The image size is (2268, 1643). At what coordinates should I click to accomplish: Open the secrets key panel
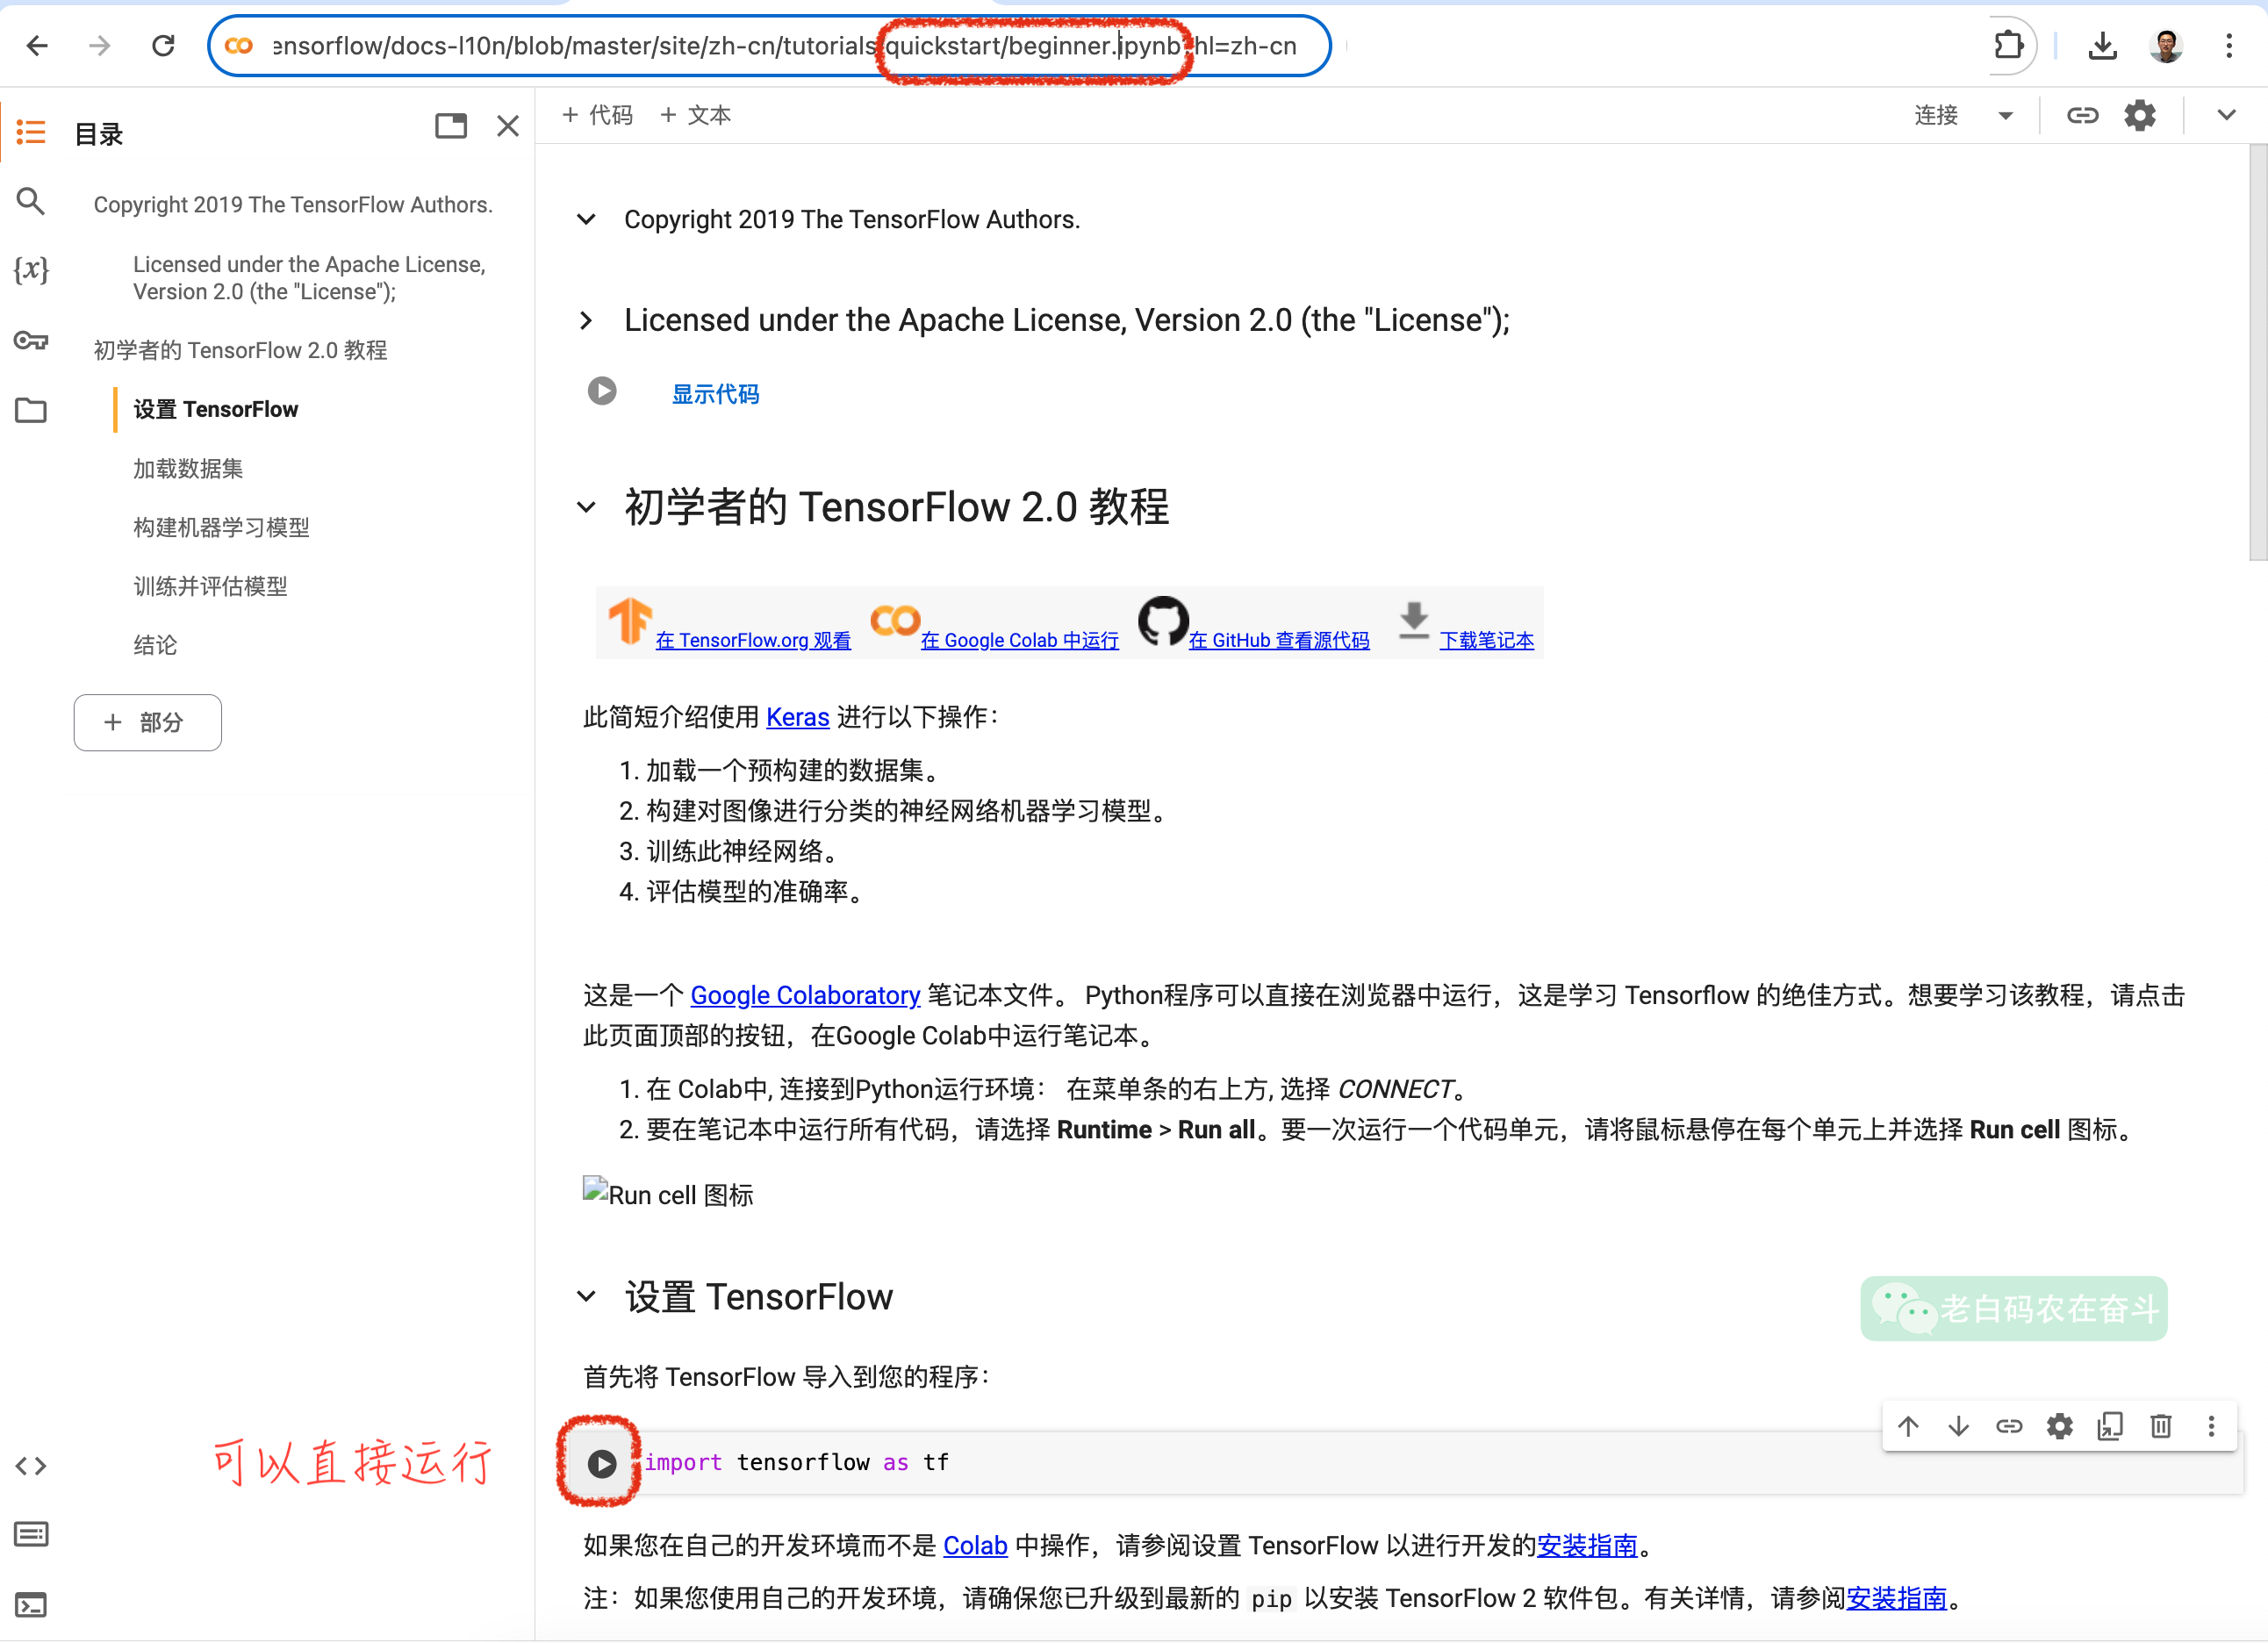pos(31,340)
